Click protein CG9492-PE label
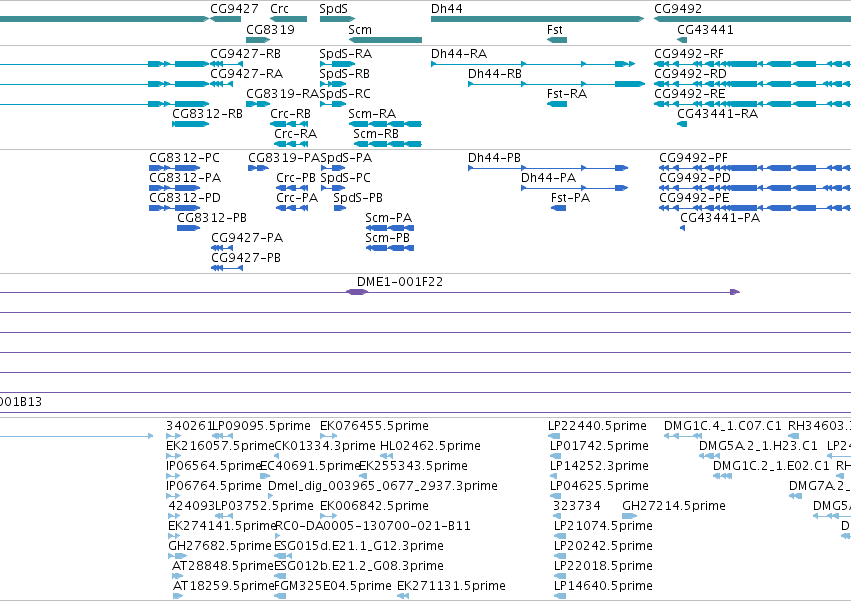 point(694,198)
